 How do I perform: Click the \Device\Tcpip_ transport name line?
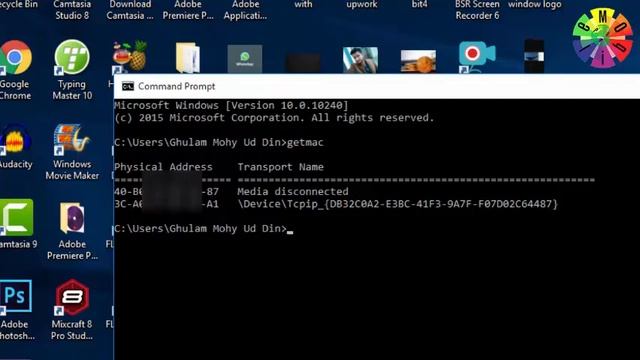click(x=398, y=204)
